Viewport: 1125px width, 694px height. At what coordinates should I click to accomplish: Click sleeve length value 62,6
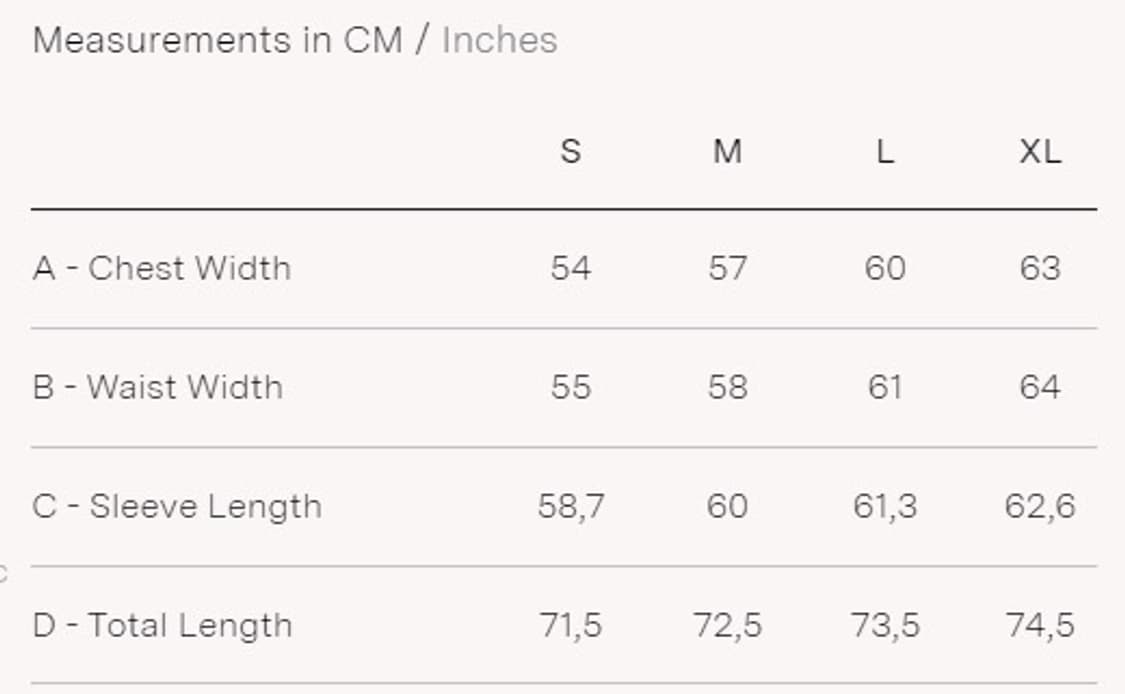click(x=1040, y=507)
